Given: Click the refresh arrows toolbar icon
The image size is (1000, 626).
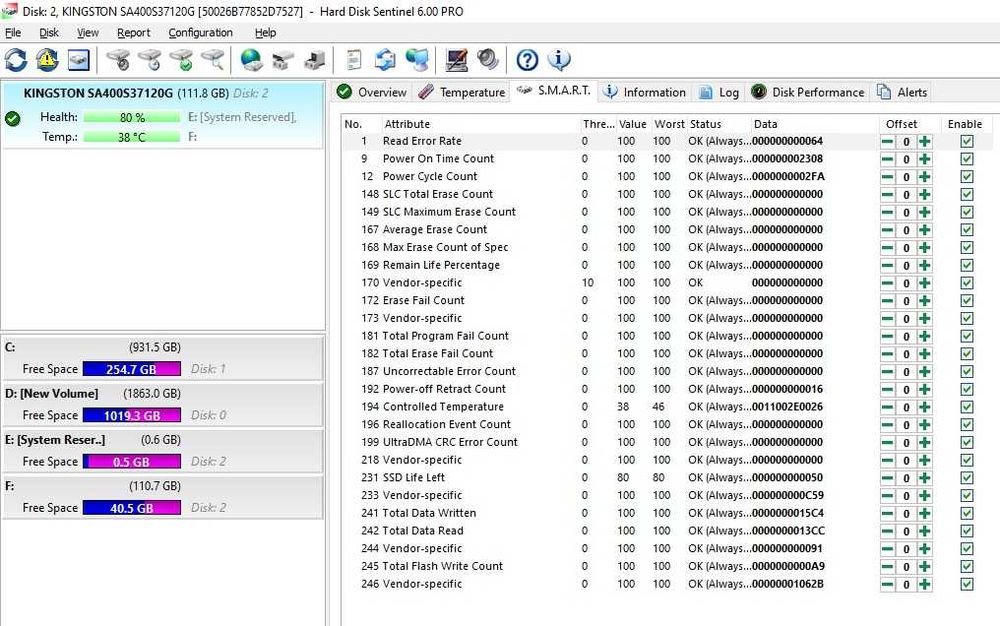Looking at the screenshot, I should [16, 61].
